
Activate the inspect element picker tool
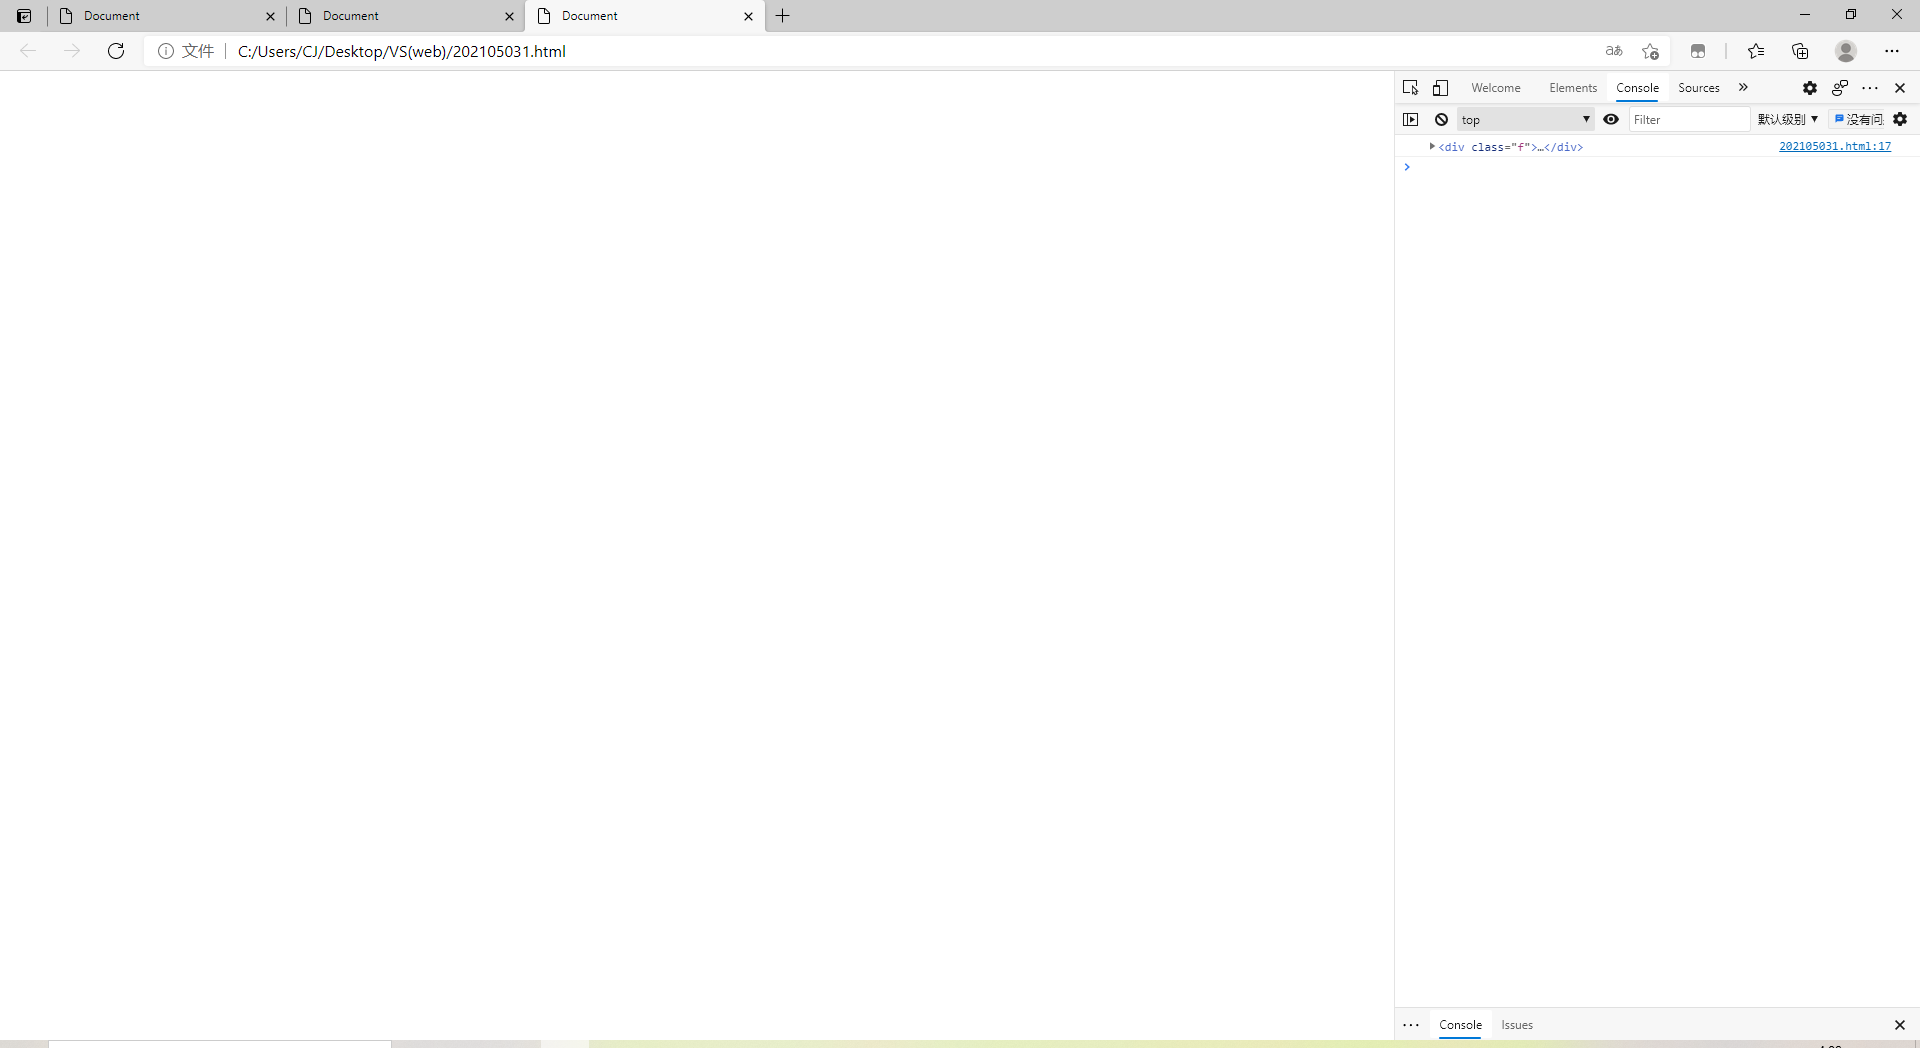pos(1410,88)
